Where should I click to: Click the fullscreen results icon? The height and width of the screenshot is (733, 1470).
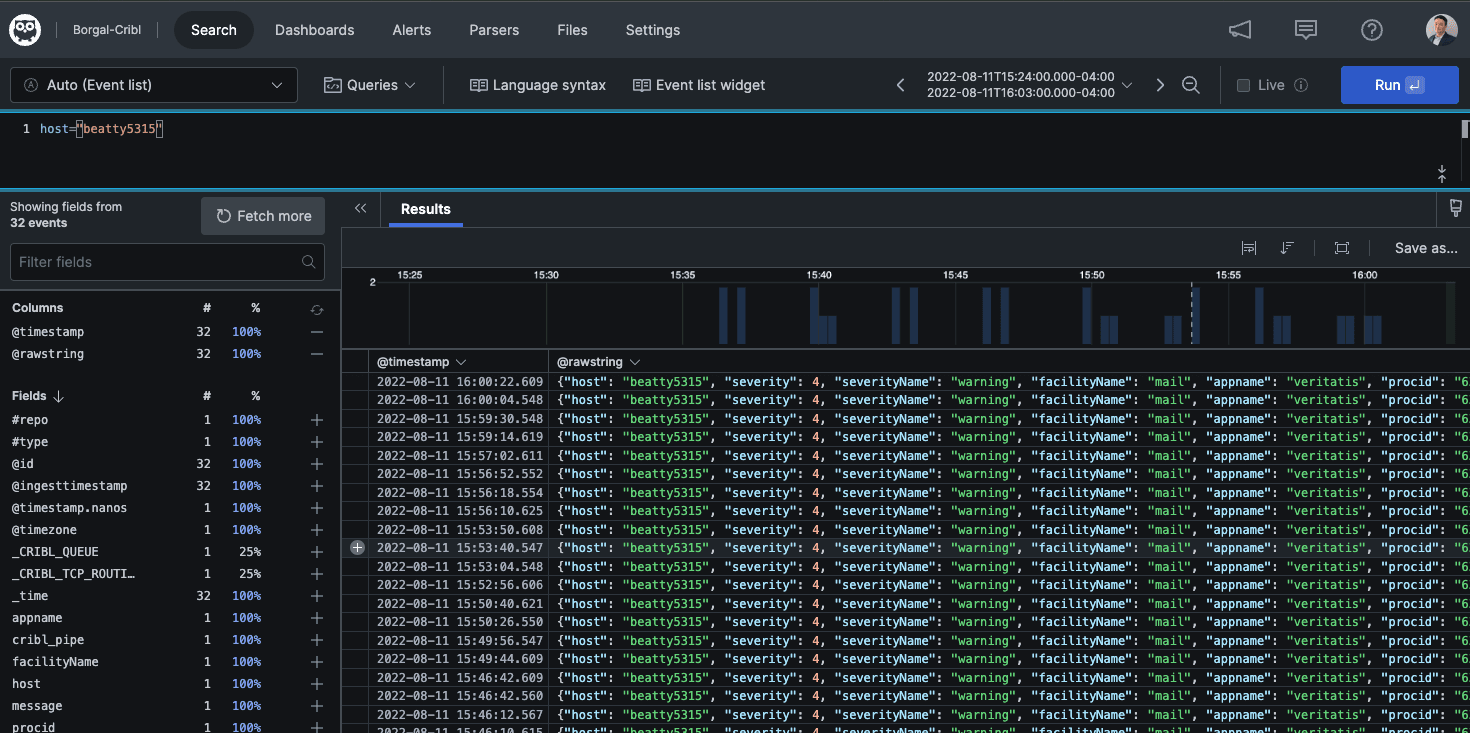pyautogui.click(x=1341, y=248)
